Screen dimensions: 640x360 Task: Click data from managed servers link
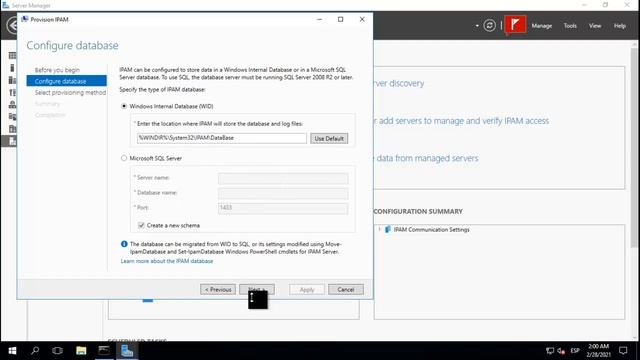click(426, 158)
